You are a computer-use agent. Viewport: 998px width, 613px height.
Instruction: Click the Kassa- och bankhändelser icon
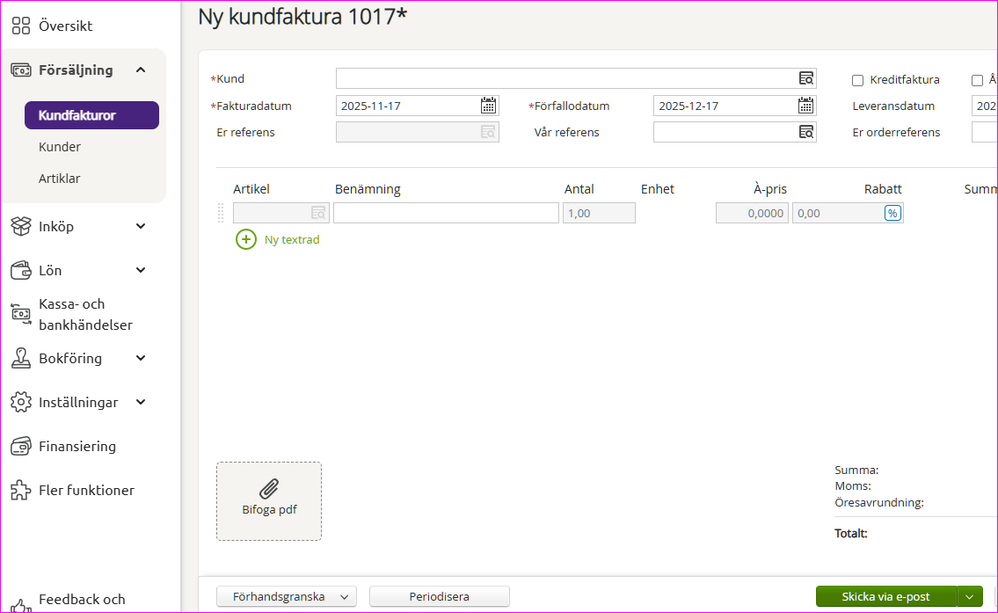pyautogui.click(x=21, y=314)
